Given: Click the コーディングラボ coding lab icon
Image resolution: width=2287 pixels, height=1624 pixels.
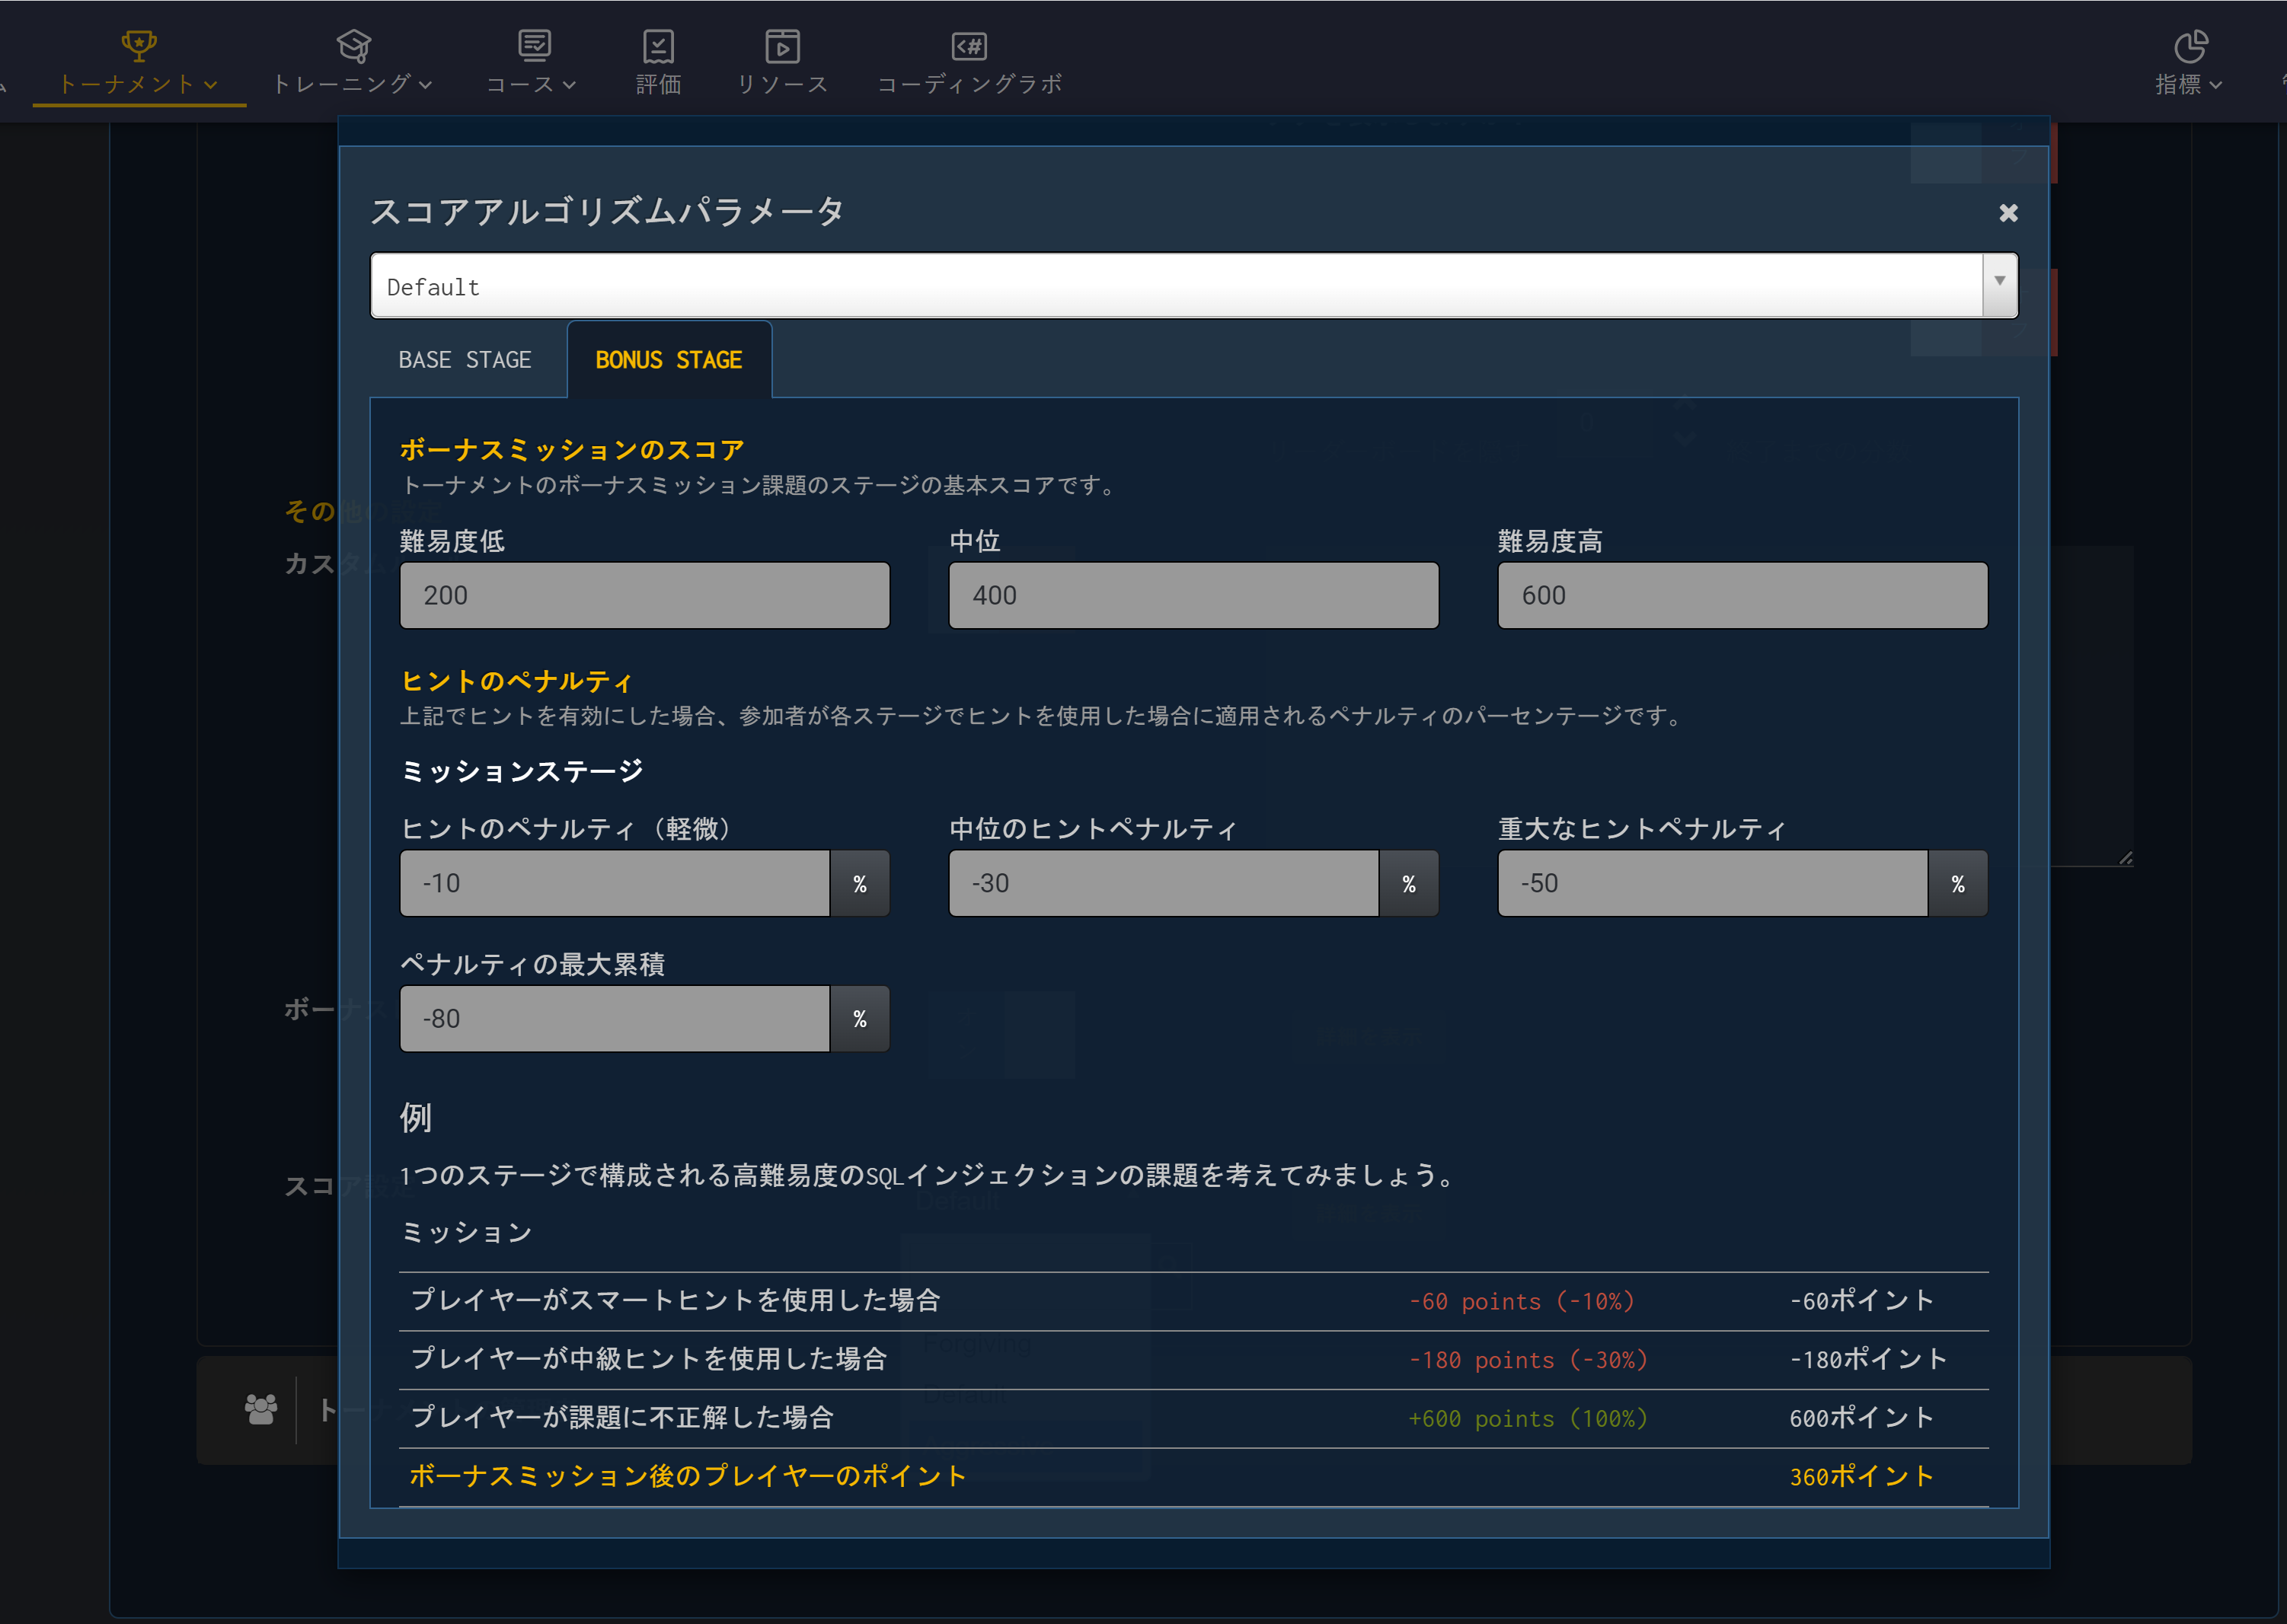Looking at the screenshot, I should (969, 46).
